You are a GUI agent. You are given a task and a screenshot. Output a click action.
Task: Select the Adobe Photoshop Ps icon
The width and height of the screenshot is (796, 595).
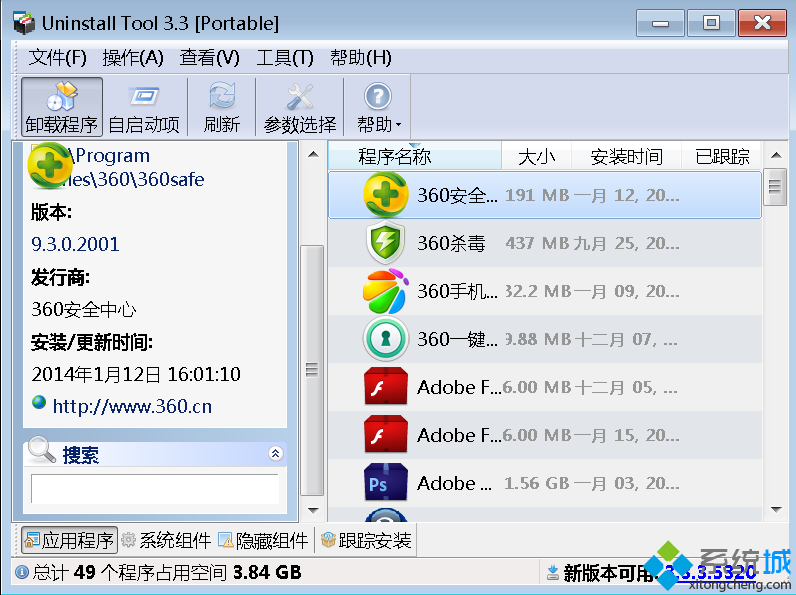(x=386, y=483)
